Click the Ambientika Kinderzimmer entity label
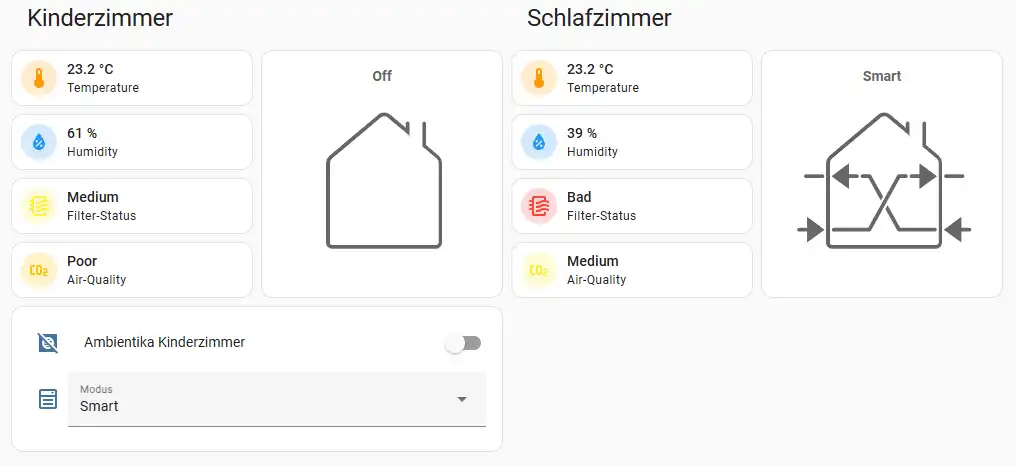 pyautogui.click(x=165, y=342)
